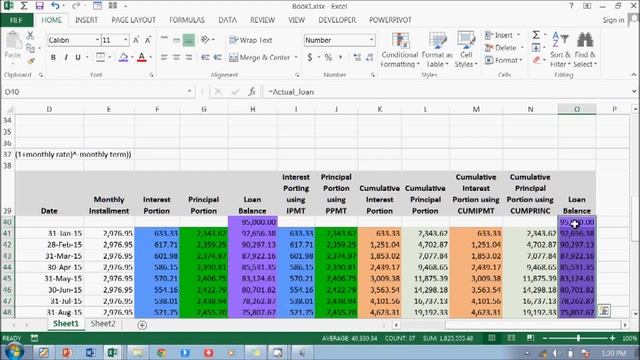Image resolution: width=640 pixels, height=360 pixels.
Task: Open the FILE tab
Action: (x=16, y=20)
